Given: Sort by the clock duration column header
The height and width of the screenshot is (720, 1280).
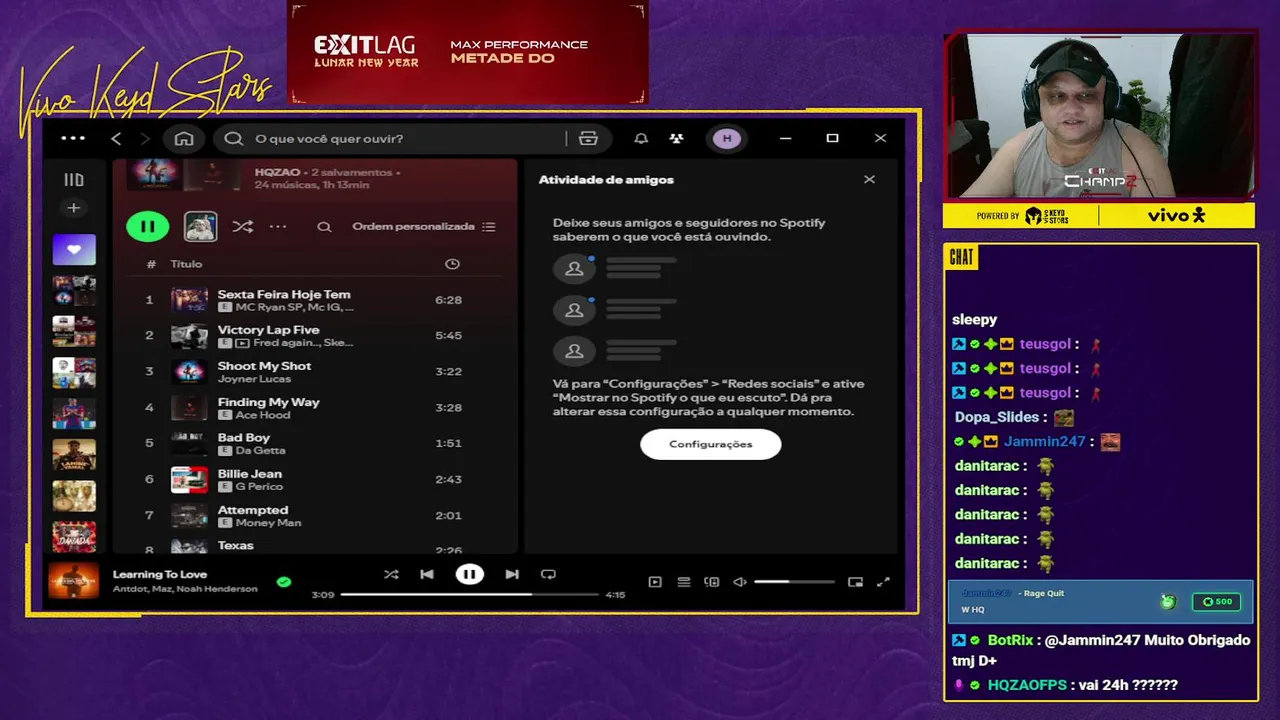Looking at the screenshot, I should [x=452, y=264].
